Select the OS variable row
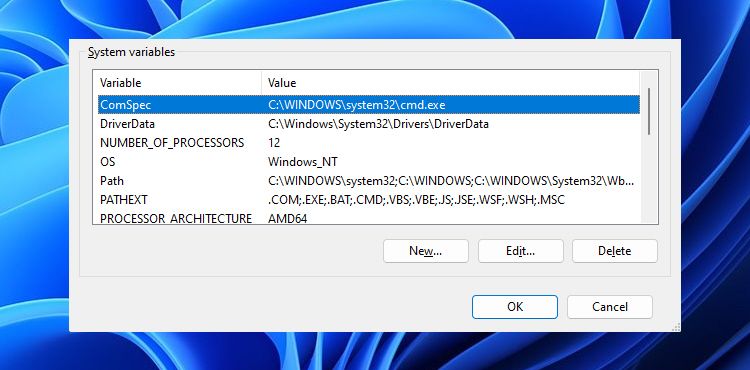The image size is (750, 370). click(369, 162)
